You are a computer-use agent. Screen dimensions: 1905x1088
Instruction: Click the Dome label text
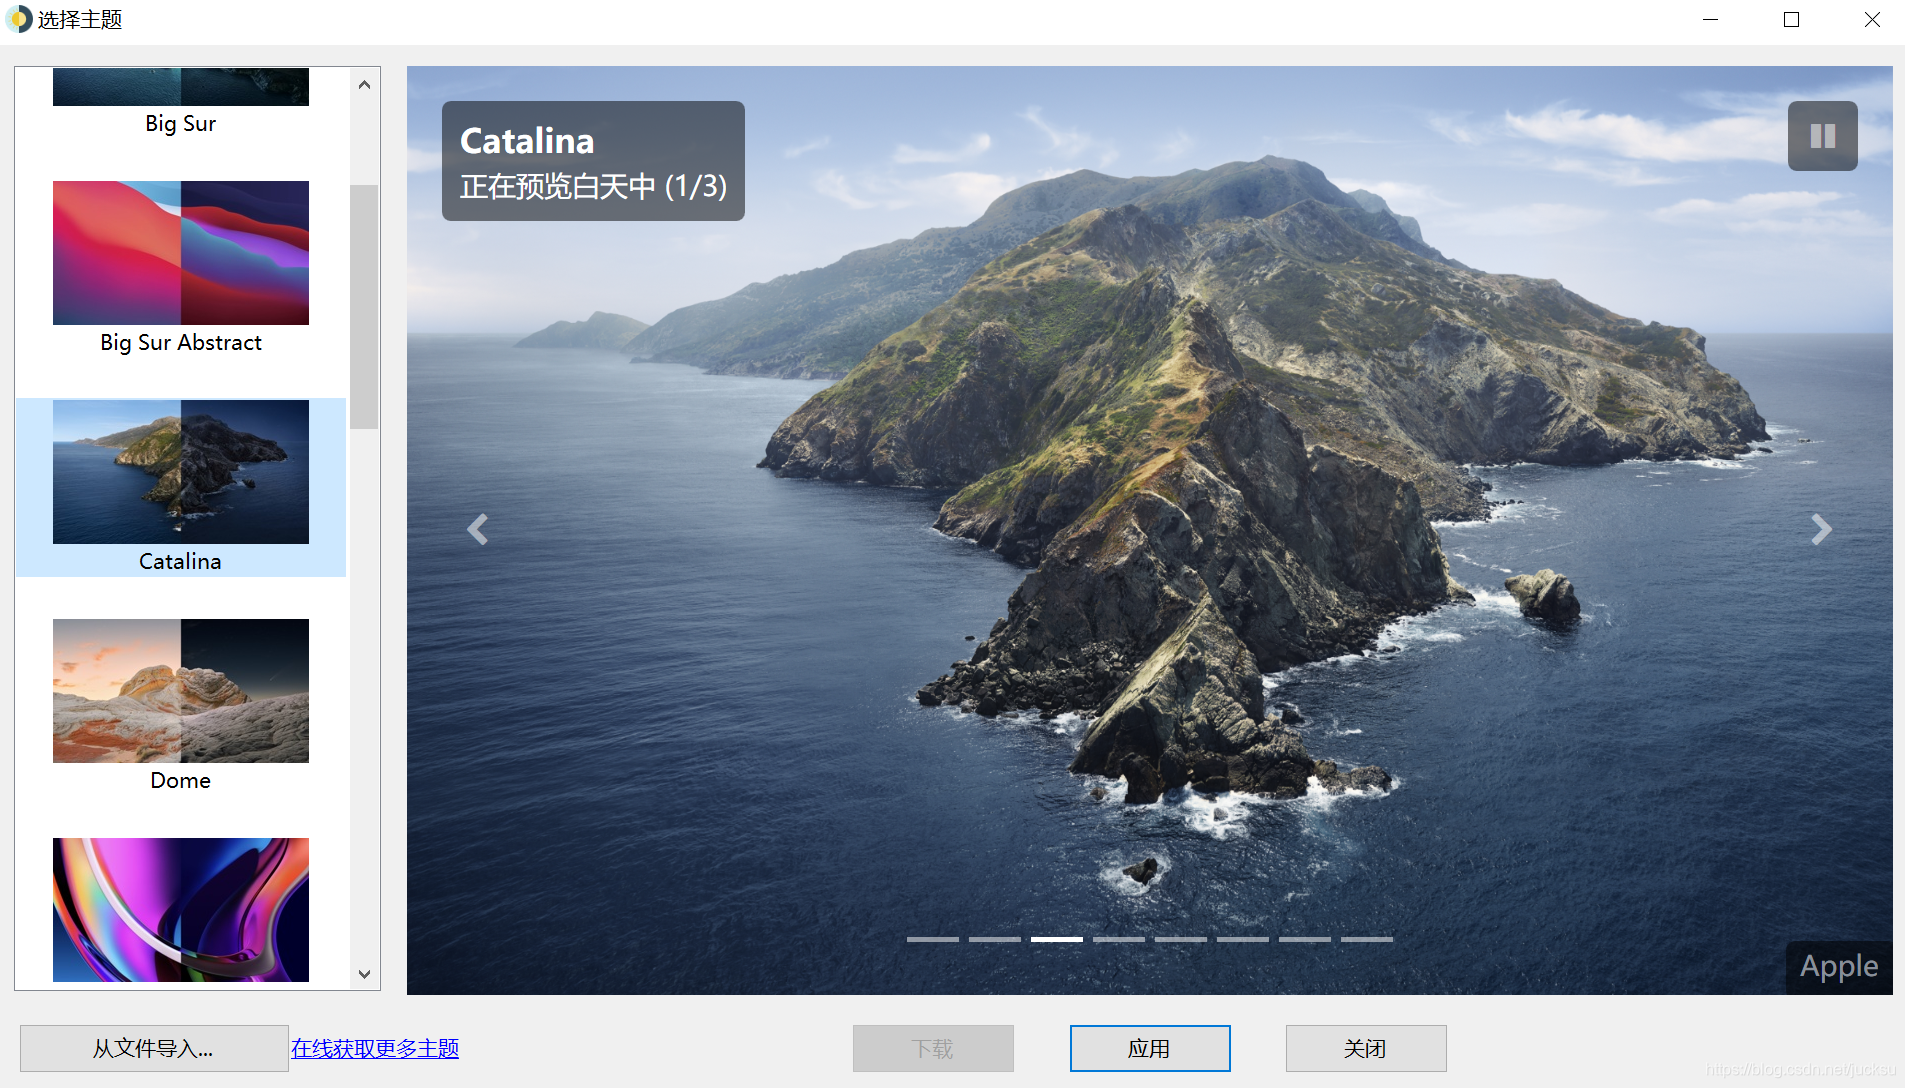click(180, 780)
